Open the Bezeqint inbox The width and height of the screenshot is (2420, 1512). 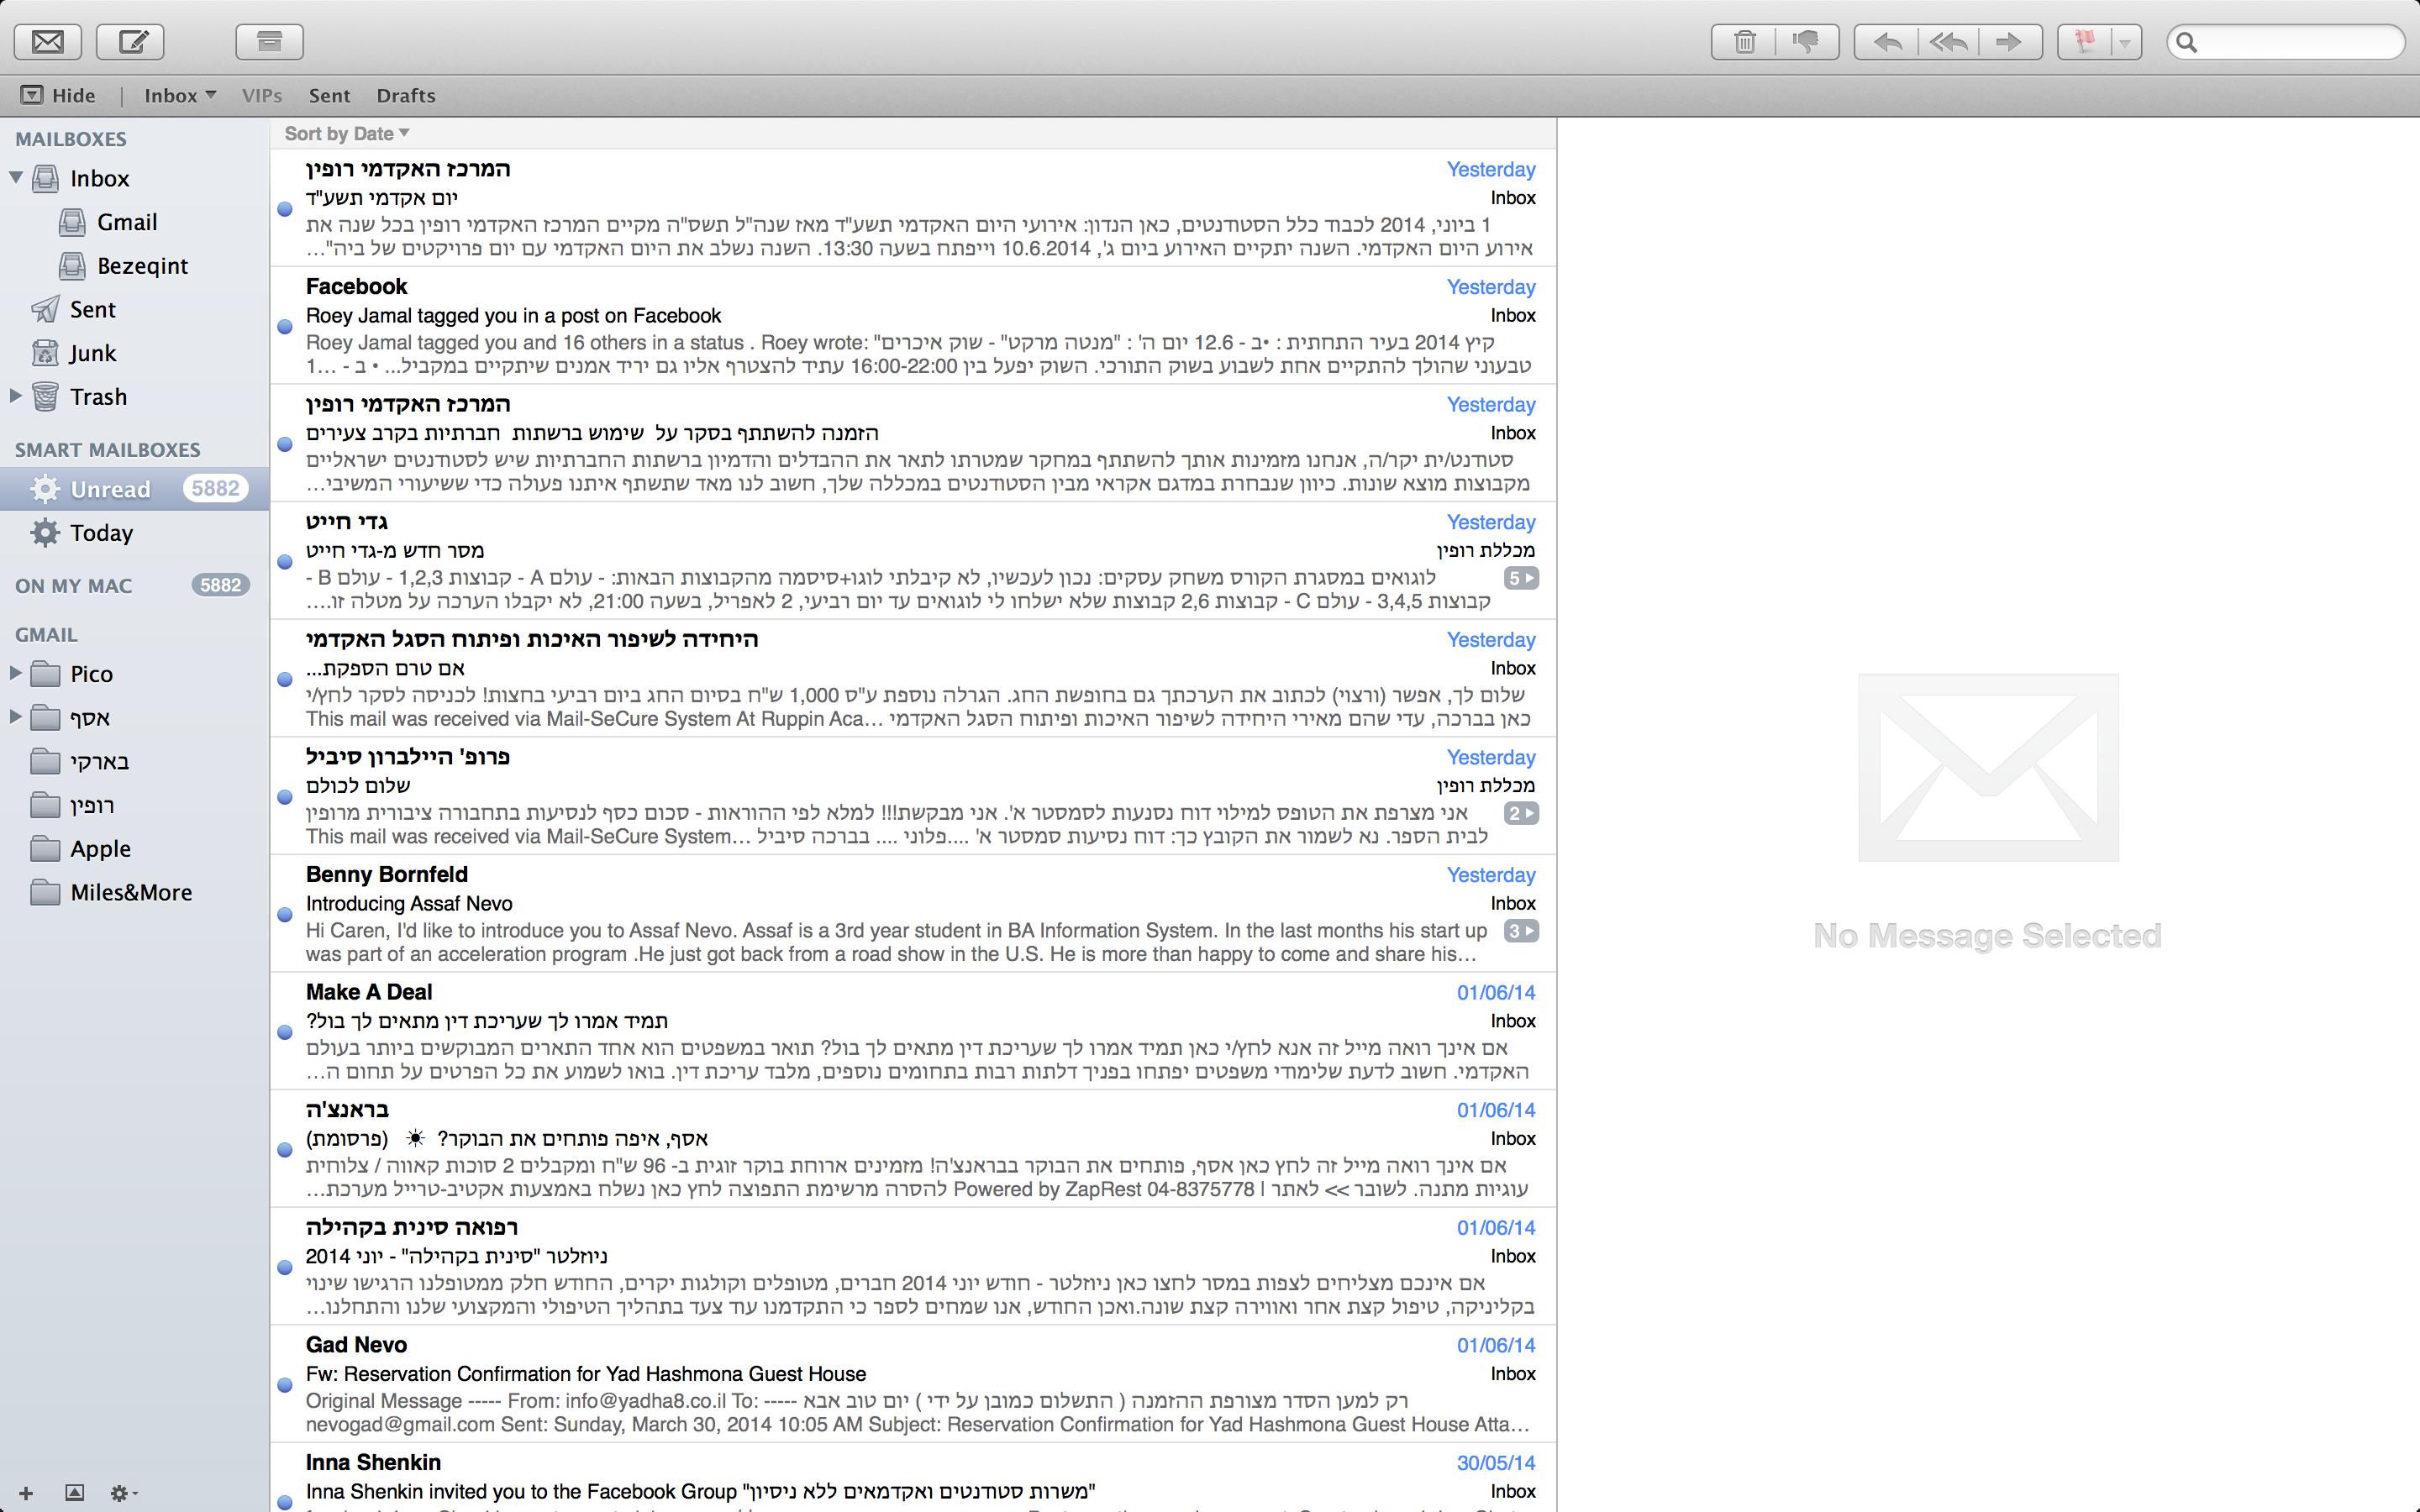pos(142,266)
